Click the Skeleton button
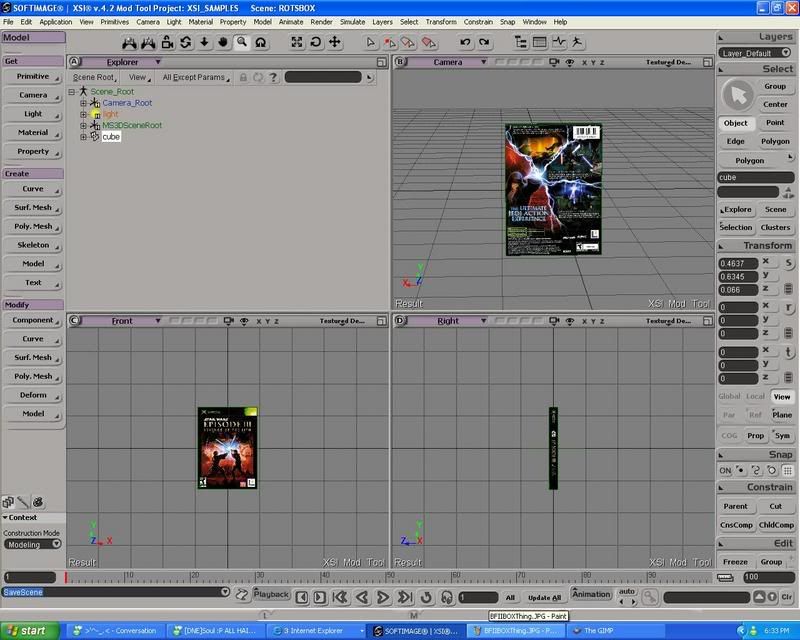800x640 pixels. (x=33, y=245)
